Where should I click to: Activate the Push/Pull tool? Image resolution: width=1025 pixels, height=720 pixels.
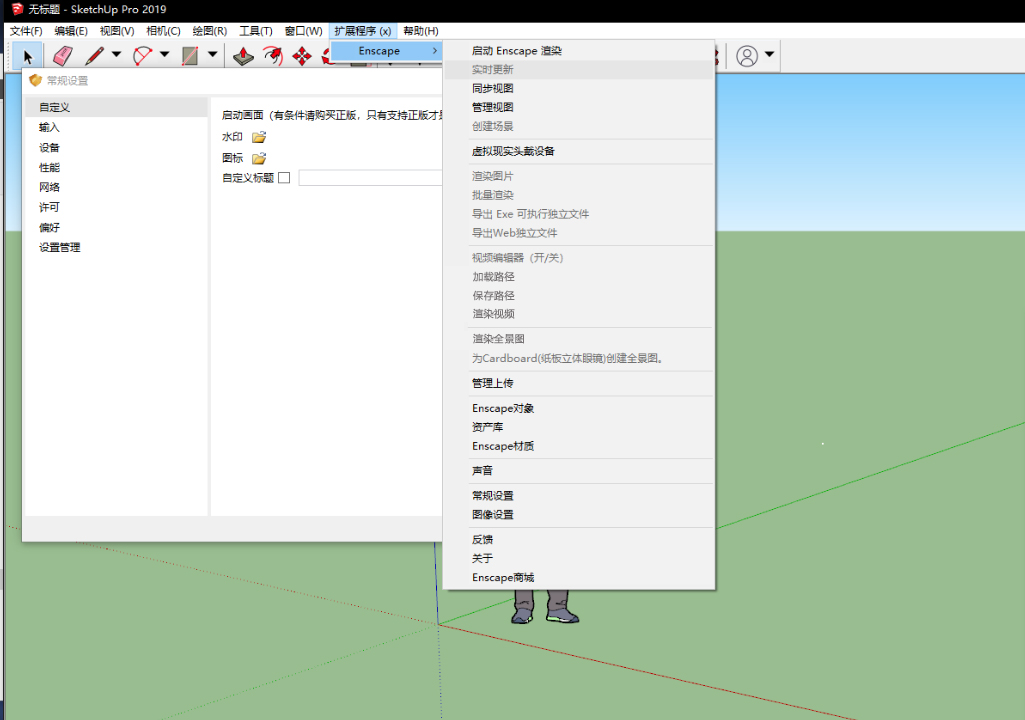tap(243, 56)
